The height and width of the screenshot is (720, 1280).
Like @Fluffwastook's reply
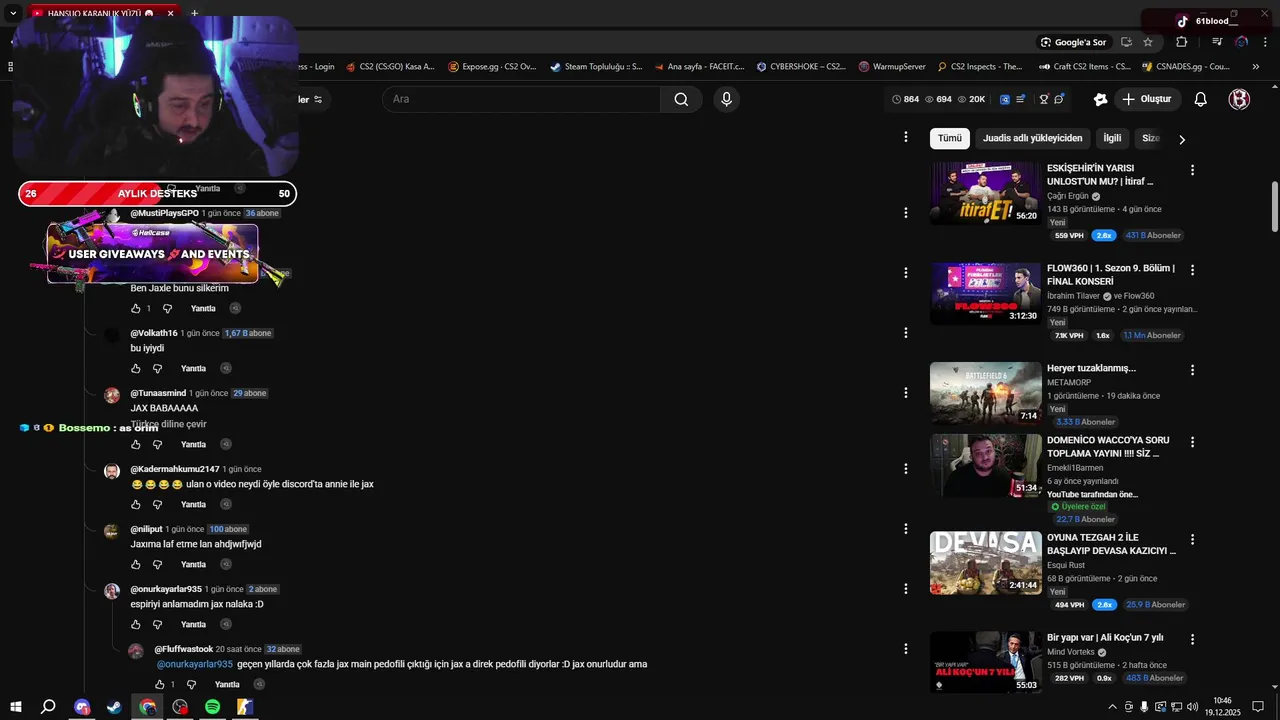point(160,685)
